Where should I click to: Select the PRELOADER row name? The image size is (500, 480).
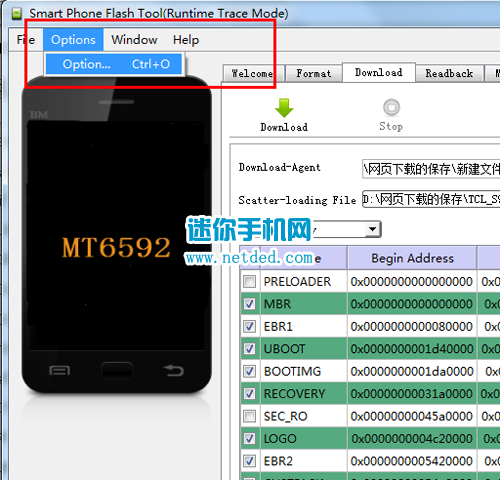297,282
